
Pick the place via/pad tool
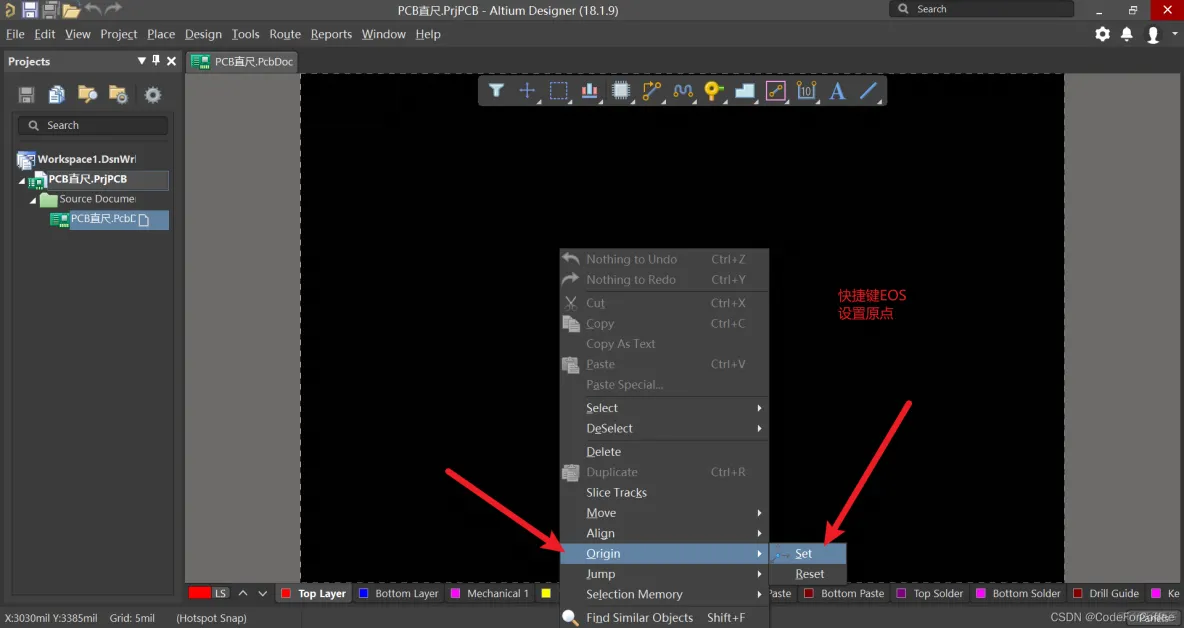point(714,91)
